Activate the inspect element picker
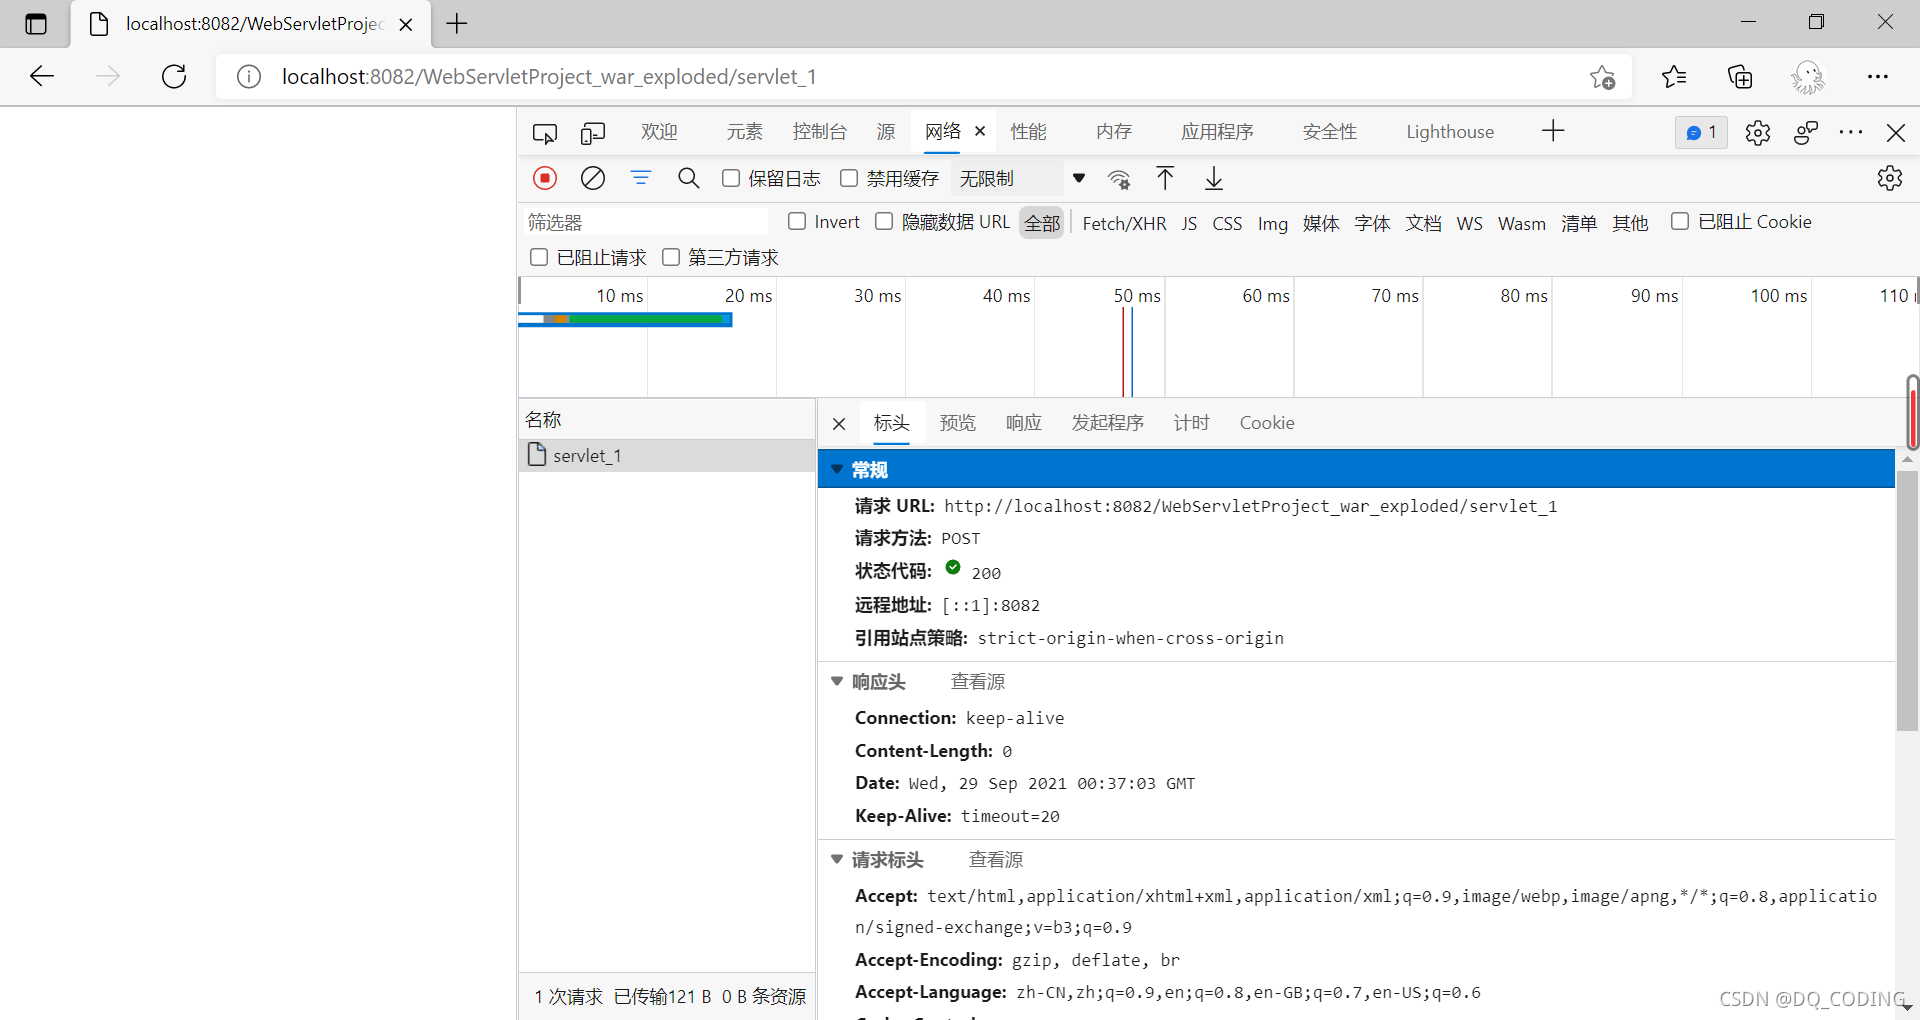The height and width of the screenshot is (1020, 1920). pos(545,133)
